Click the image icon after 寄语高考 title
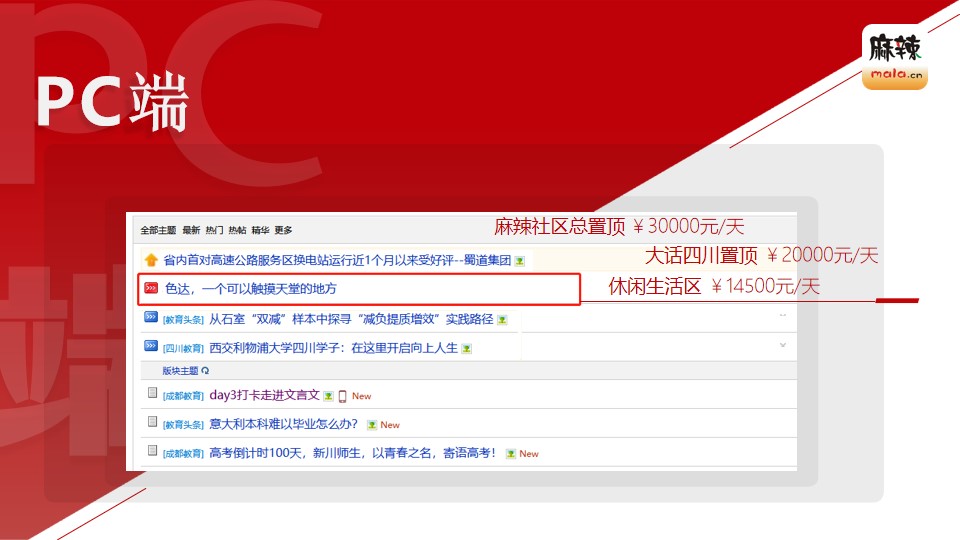Viewport: 960px width, 540px height. point(511,454)
